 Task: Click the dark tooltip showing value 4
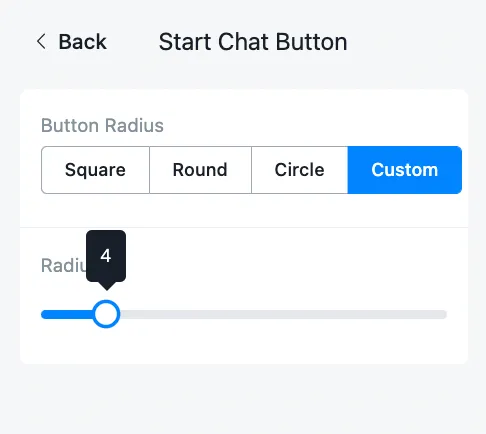point(106,256)
